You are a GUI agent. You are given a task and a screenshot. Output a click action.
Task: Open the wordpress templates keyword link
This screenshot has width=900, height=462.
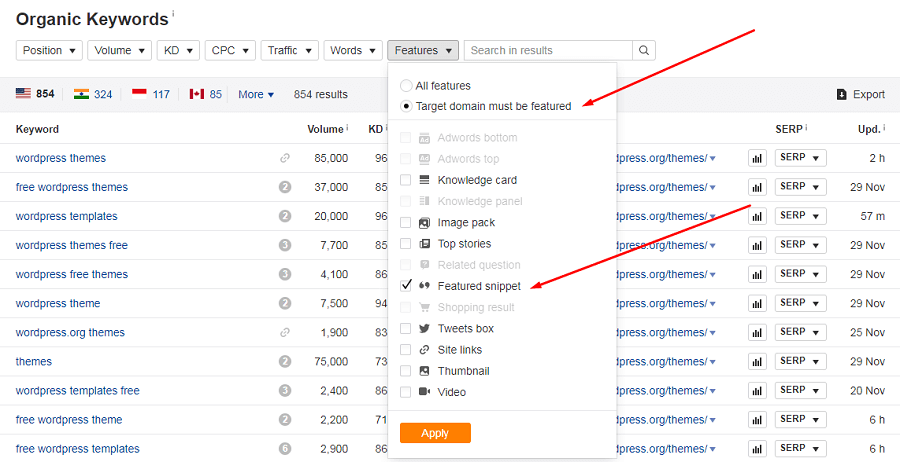pyautogui.click(x=67, y=216)
